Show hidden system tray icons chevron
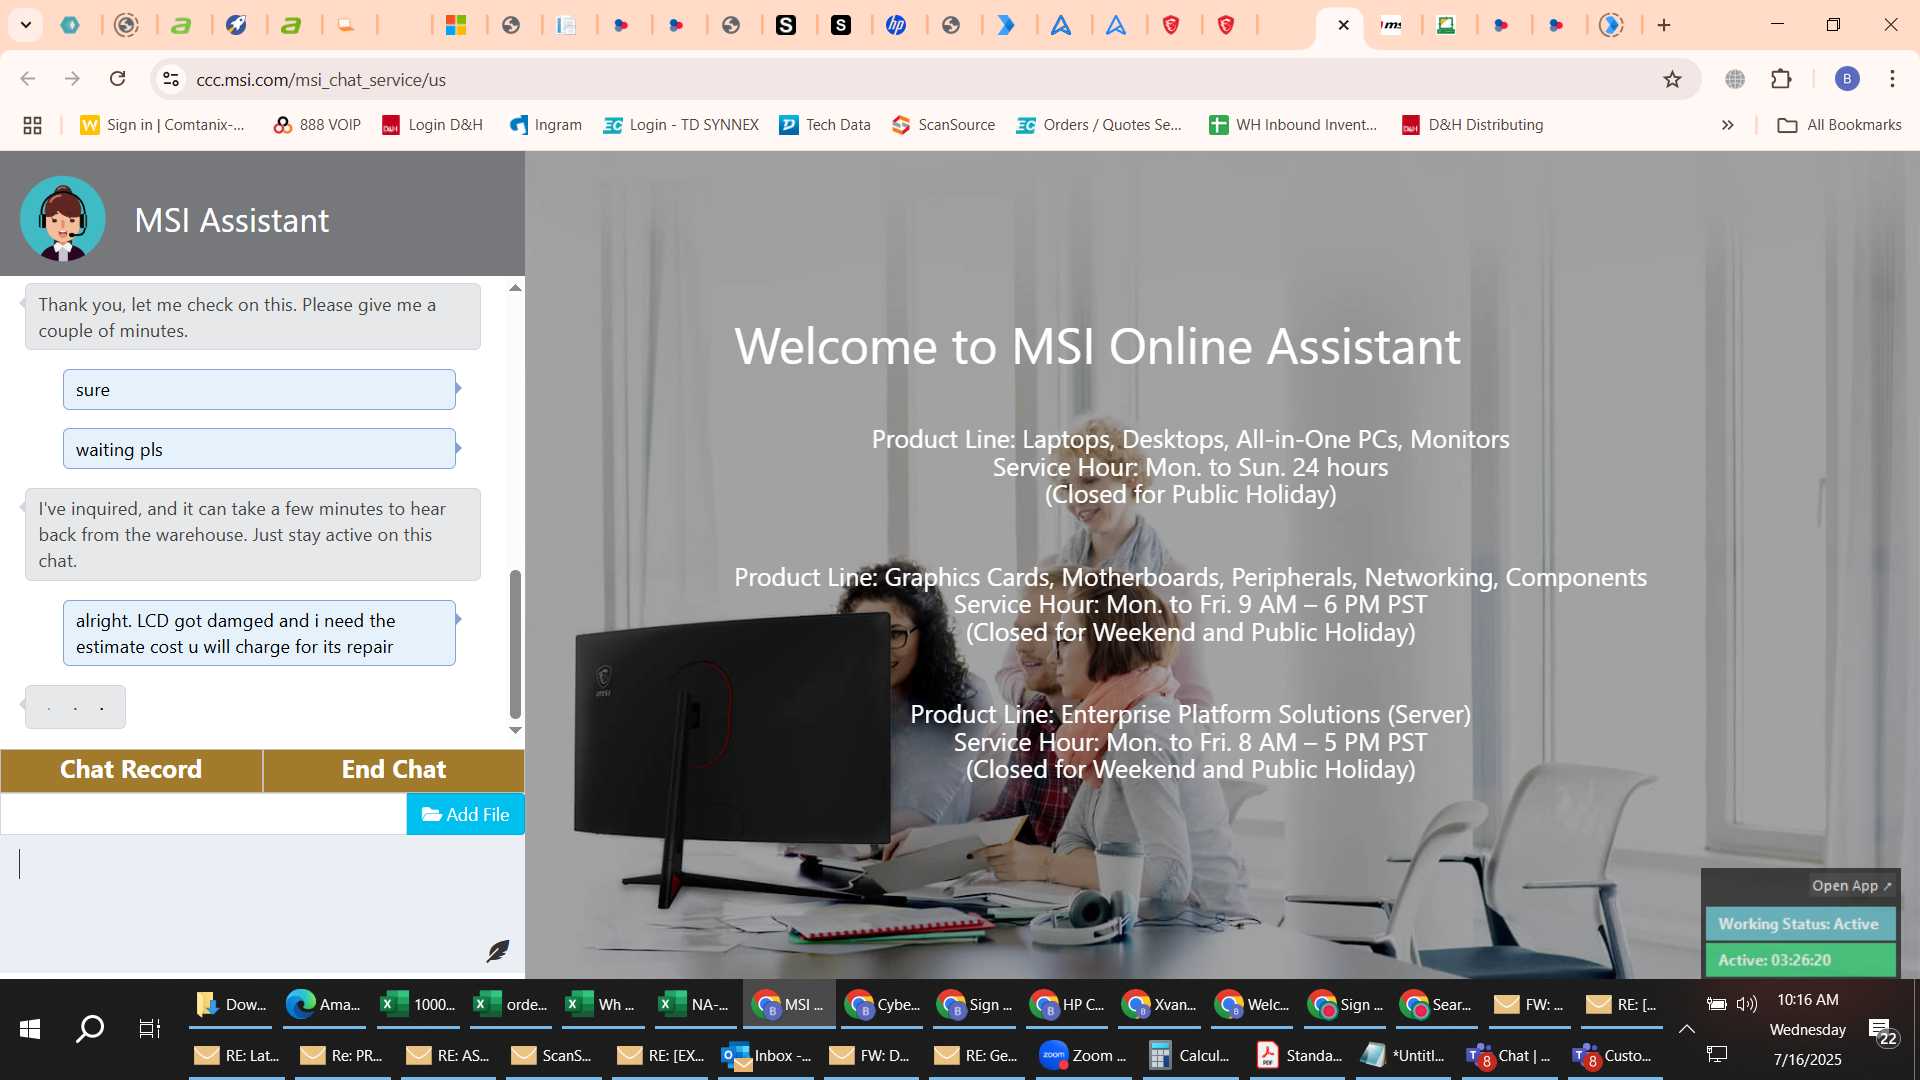Screen dimensions: 1920x1080 coord(1686,1028)
